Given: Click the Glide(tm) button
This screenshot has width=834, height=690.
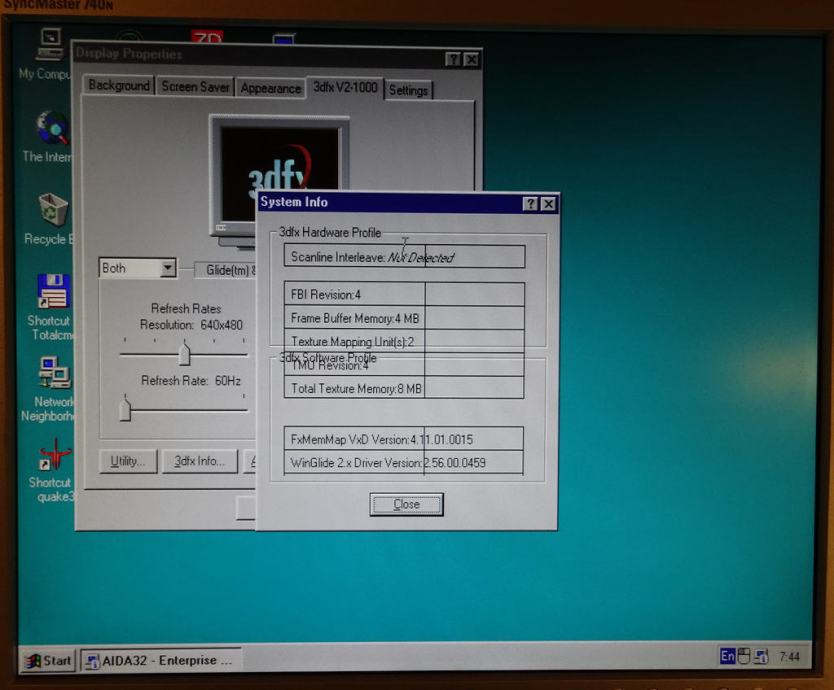Looking at the screenshot, I should 226,270.
